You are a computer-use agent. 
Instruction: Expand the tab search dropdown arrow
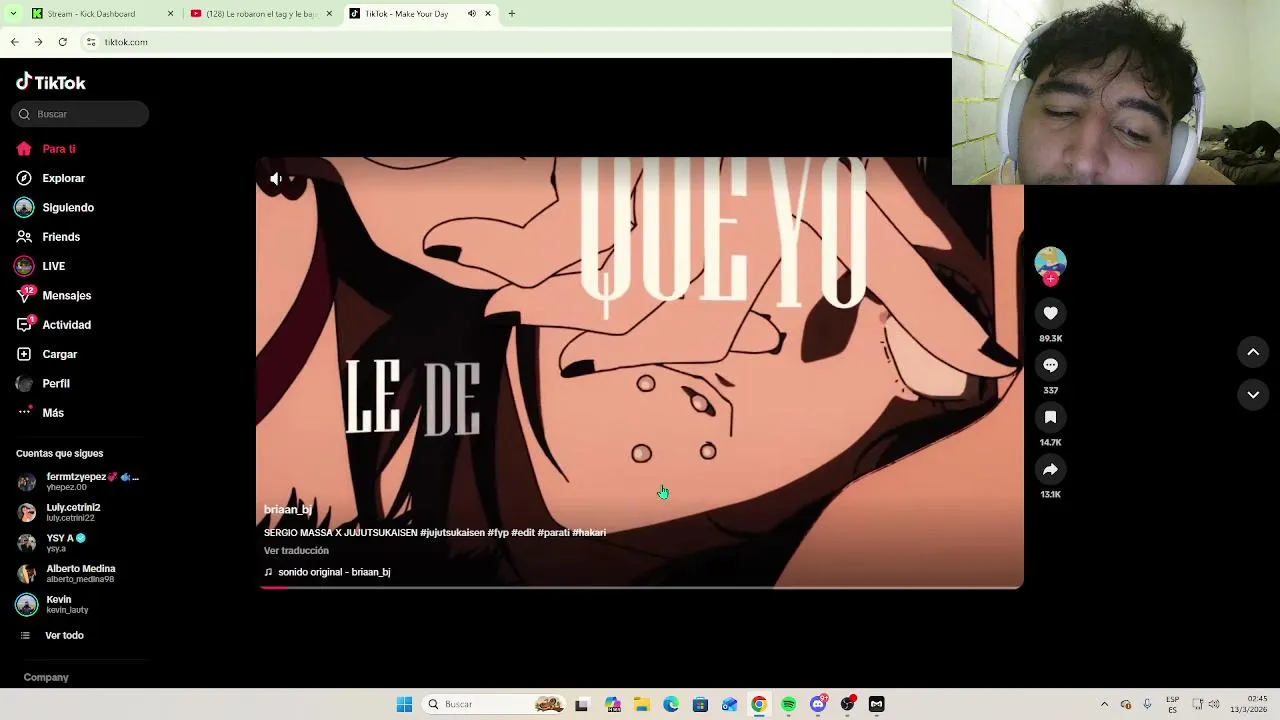(12, 14)
